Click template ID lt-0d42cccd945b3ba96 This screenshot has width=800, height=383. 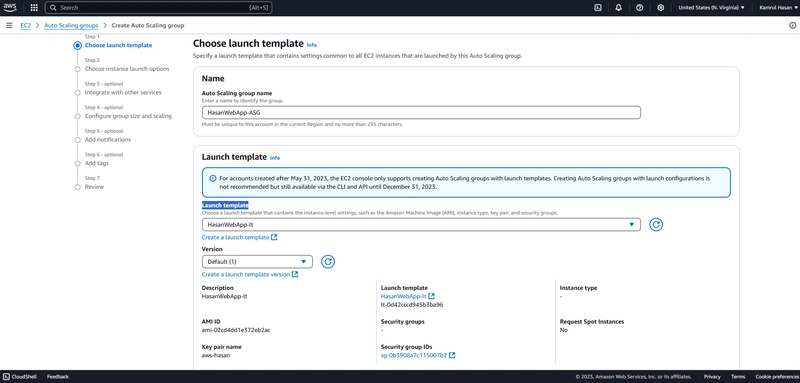pos(412,305)
